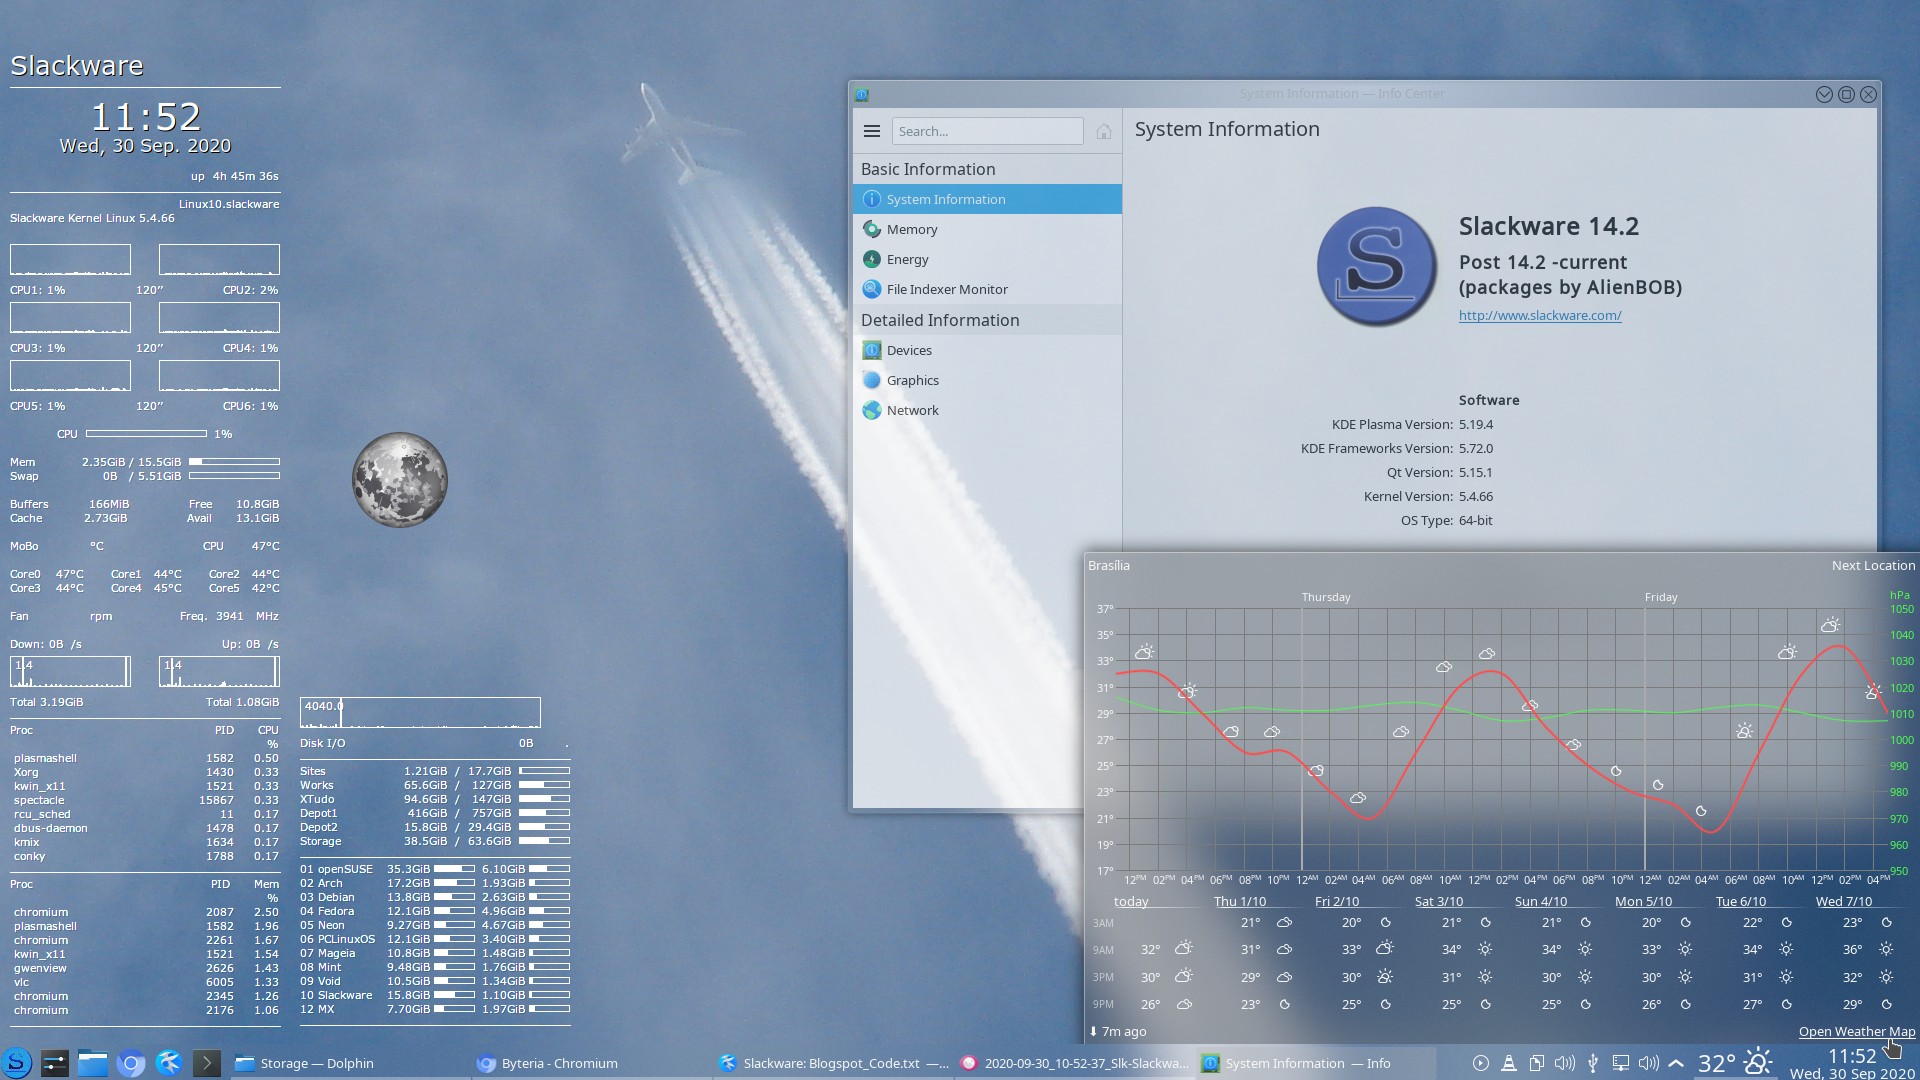Click the USB device notifier tray icon
Image resolution: width=1920 pixels, height=1080 pixels.
tap(1592, 1063)
